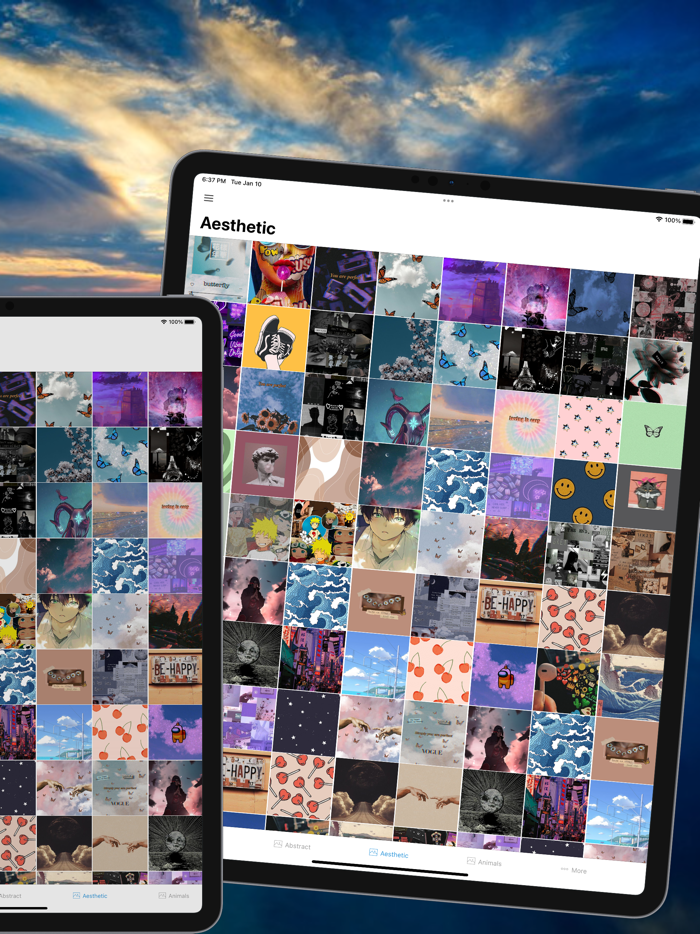The width and height of the screenshot is (700, 934).
Task: Choose the yellow smiley faces wallpaper
Action: click(584, 491)
